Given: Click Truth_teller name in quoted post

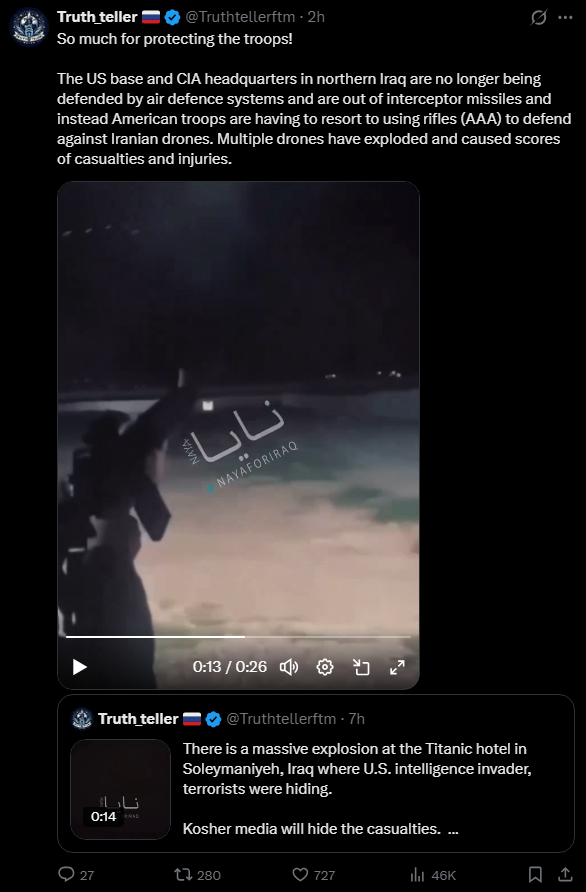Looking at the screenshot, I should 138,719.
